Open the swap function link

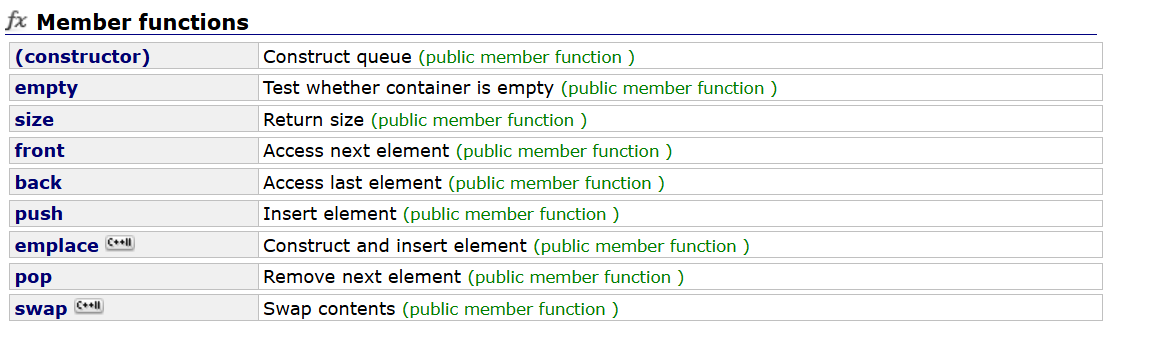[x=41, y=309]
